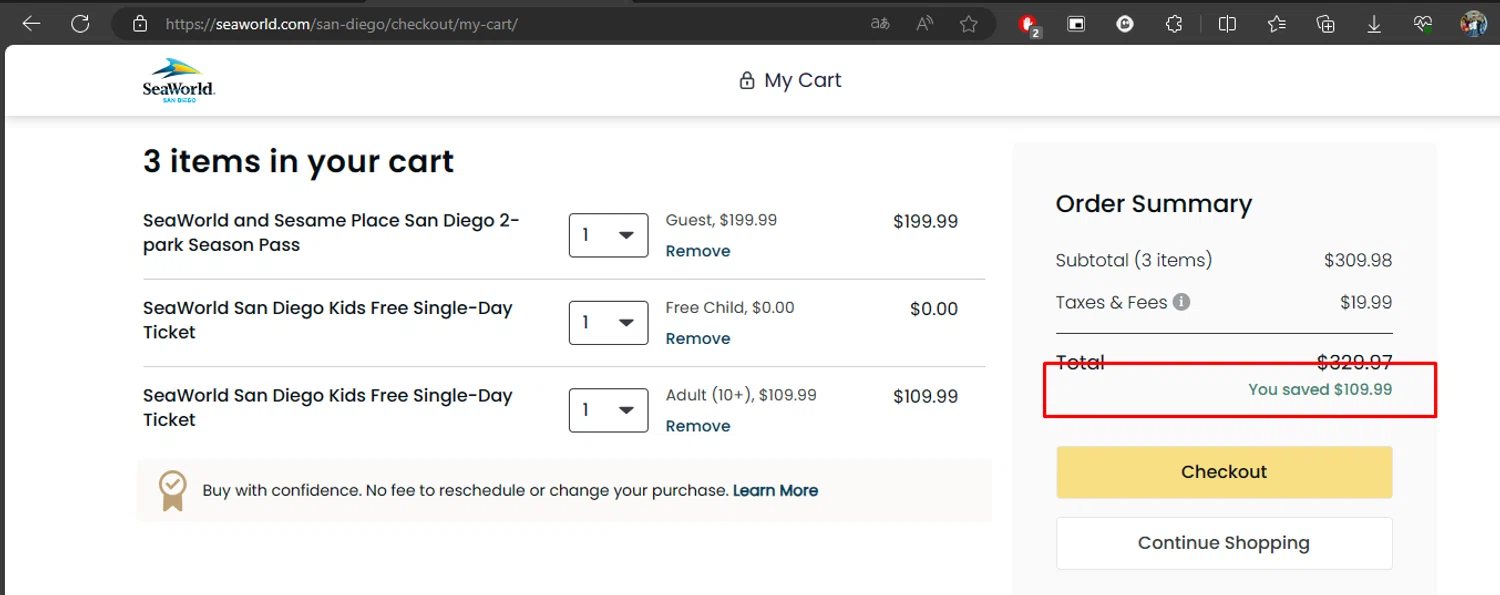Image resolution: width=1500 pixels, height=595 pixels.
Task: Click the SeaWorld San Diego logo
Action: [179, 80]
